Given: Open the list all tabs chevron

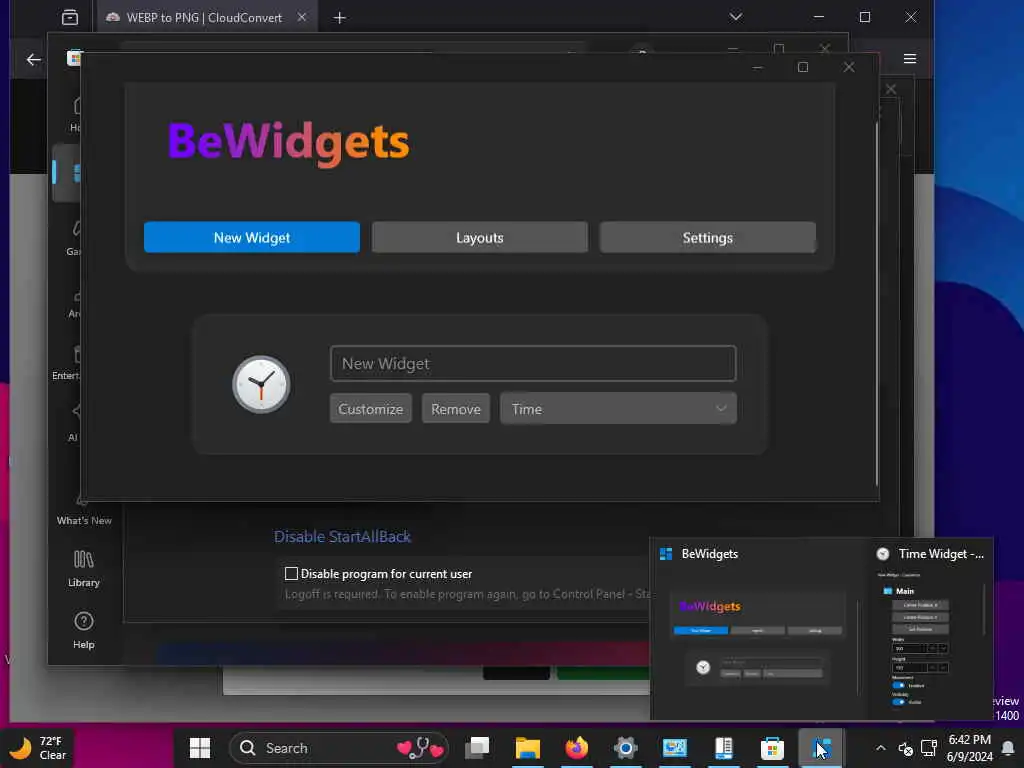Looking at the screenshot, I should [736, 17].
